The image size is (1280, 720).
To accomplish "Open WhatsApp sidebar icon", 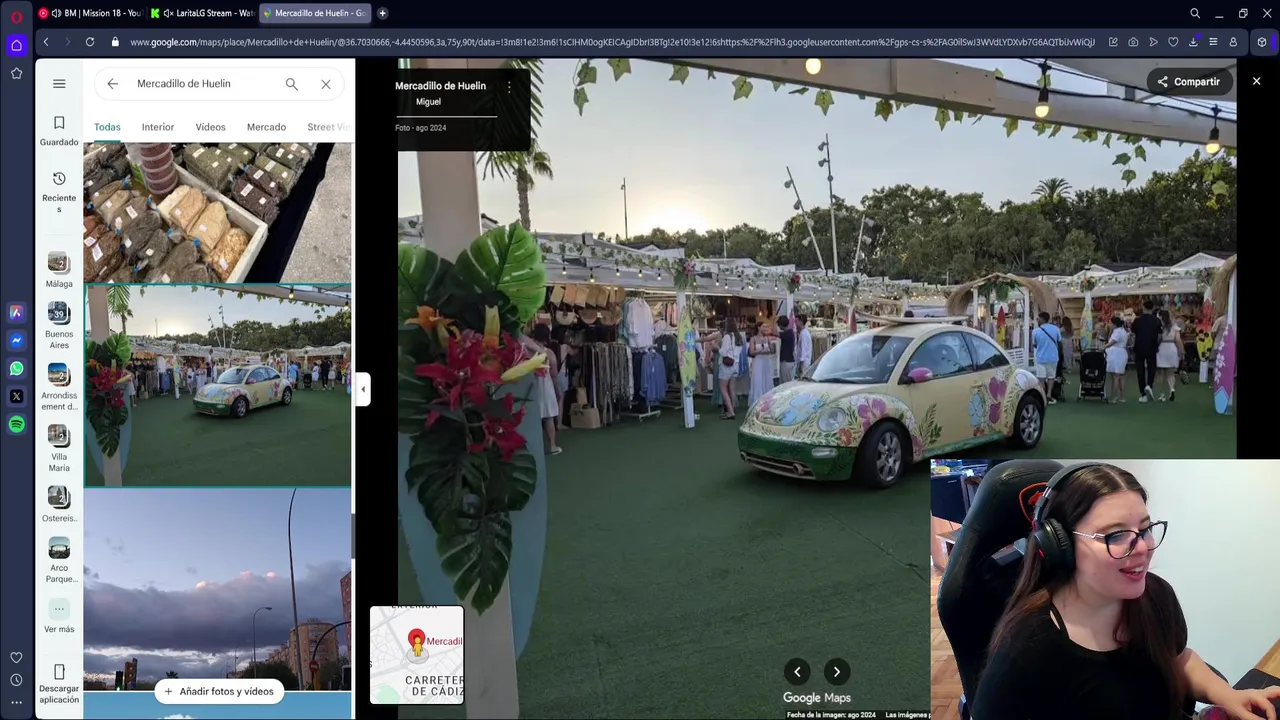I will point(16,369).
